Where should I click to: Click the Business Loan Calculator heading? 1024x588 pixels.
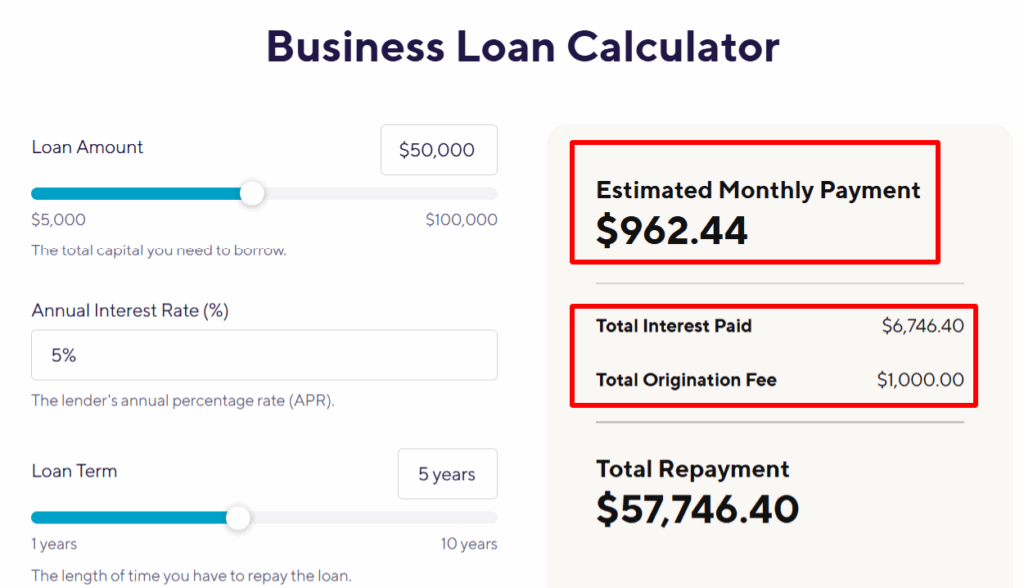pyautogui.click(x=522, y=47)
